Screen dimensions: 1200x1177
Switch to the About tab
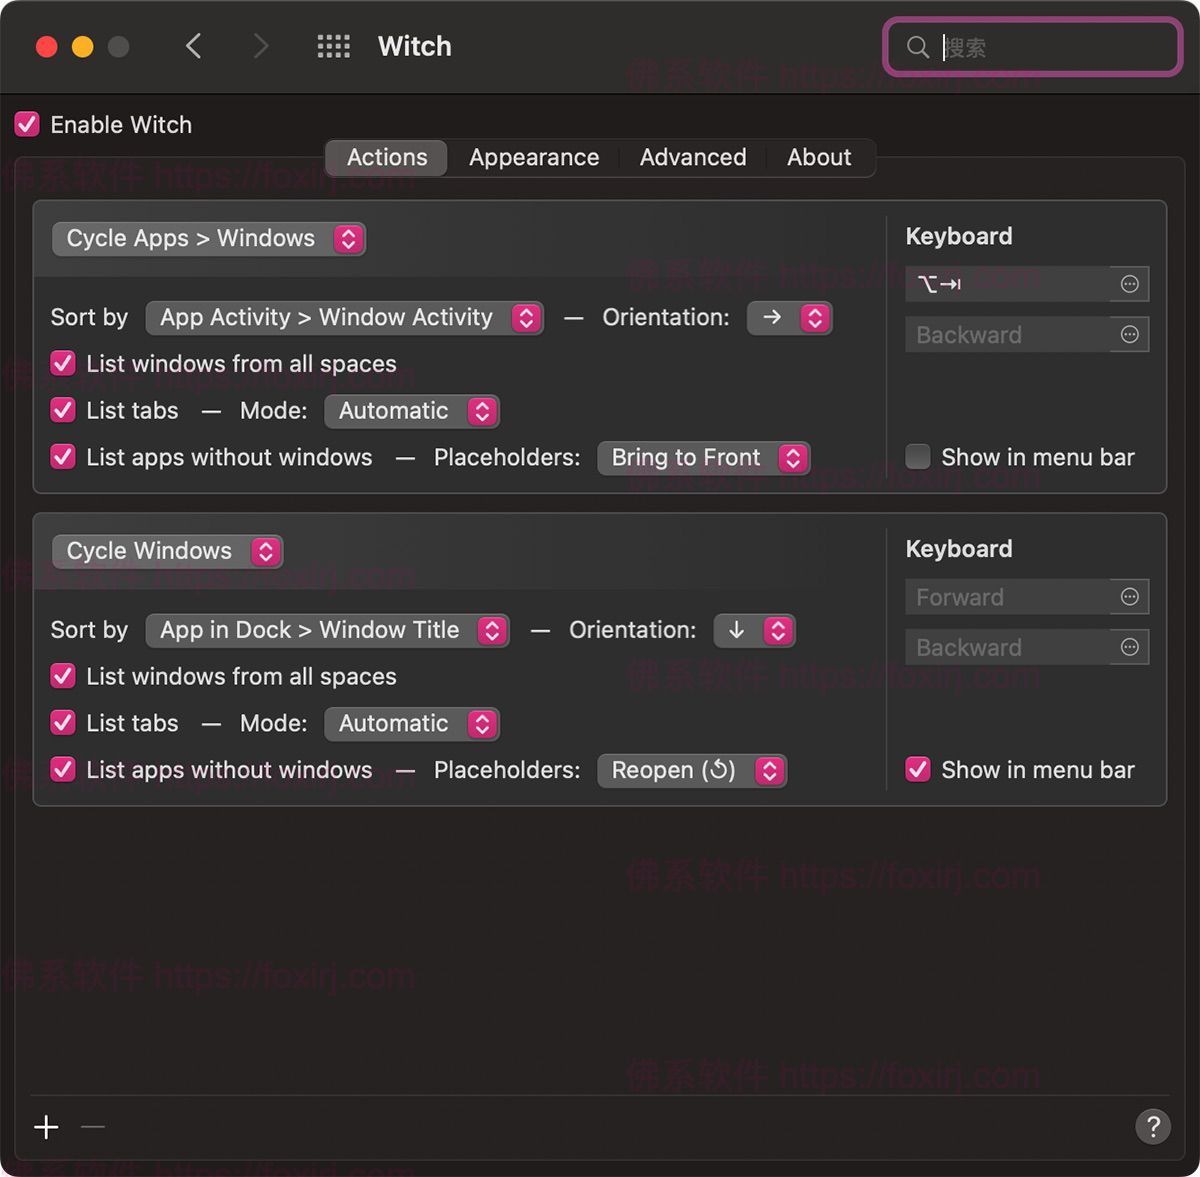pyautogui.click(x=818, y=158)
